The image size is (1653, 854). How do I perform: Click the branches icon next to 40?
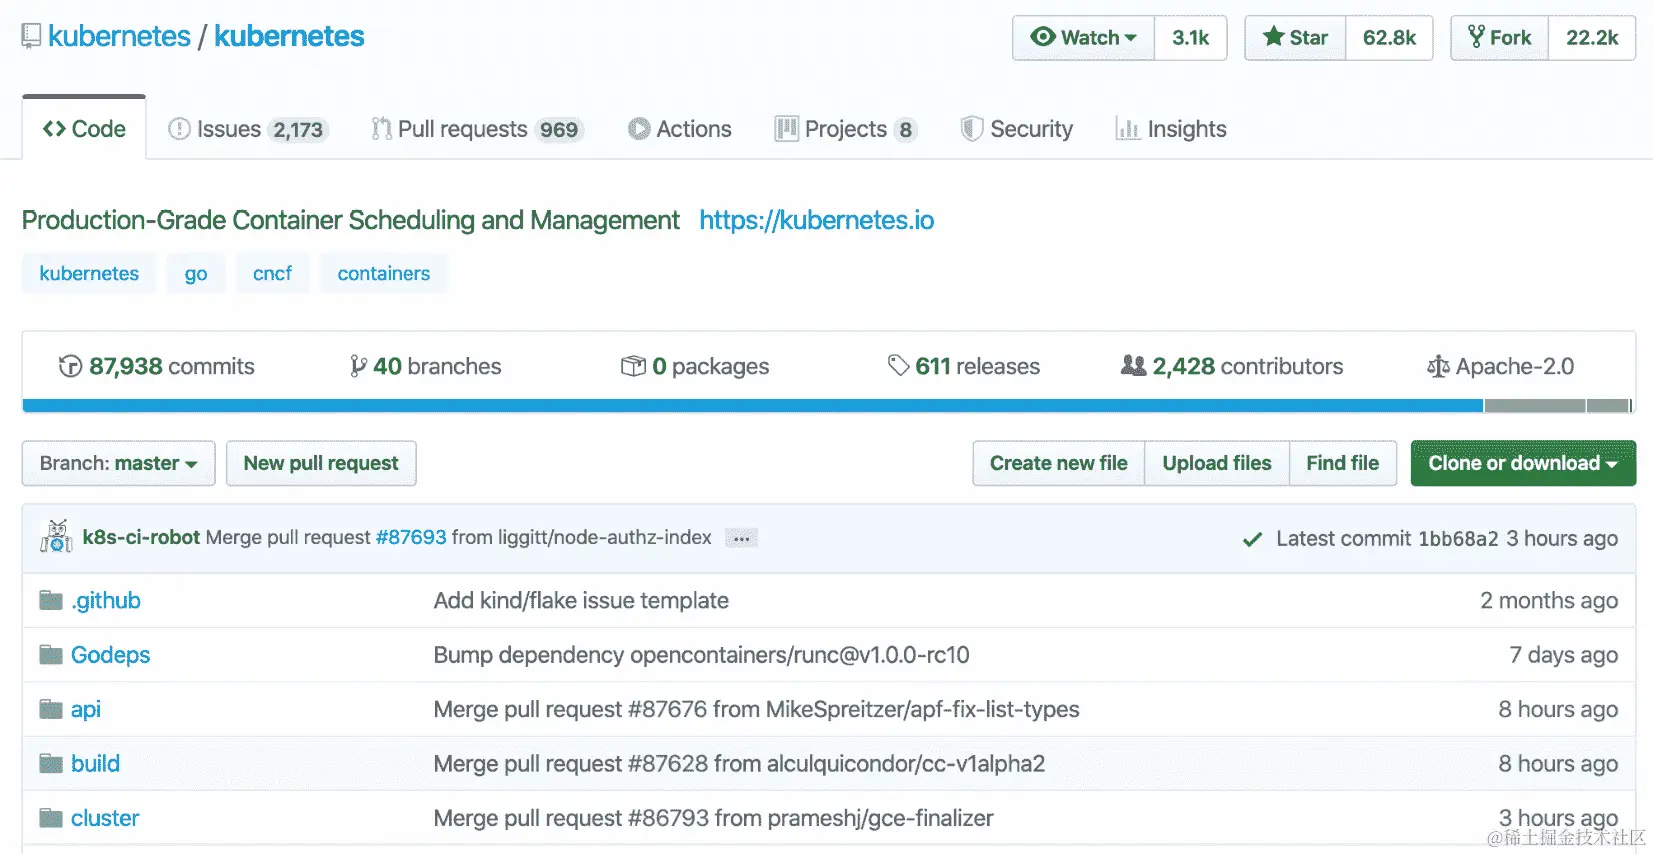(358, 366)
